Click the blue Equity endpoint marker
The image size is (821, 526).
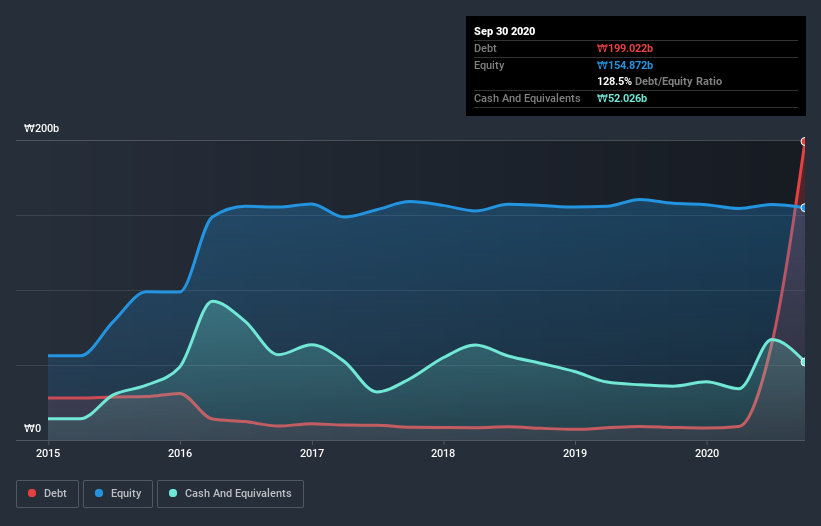pyautogui.click(x=804, y=208)
